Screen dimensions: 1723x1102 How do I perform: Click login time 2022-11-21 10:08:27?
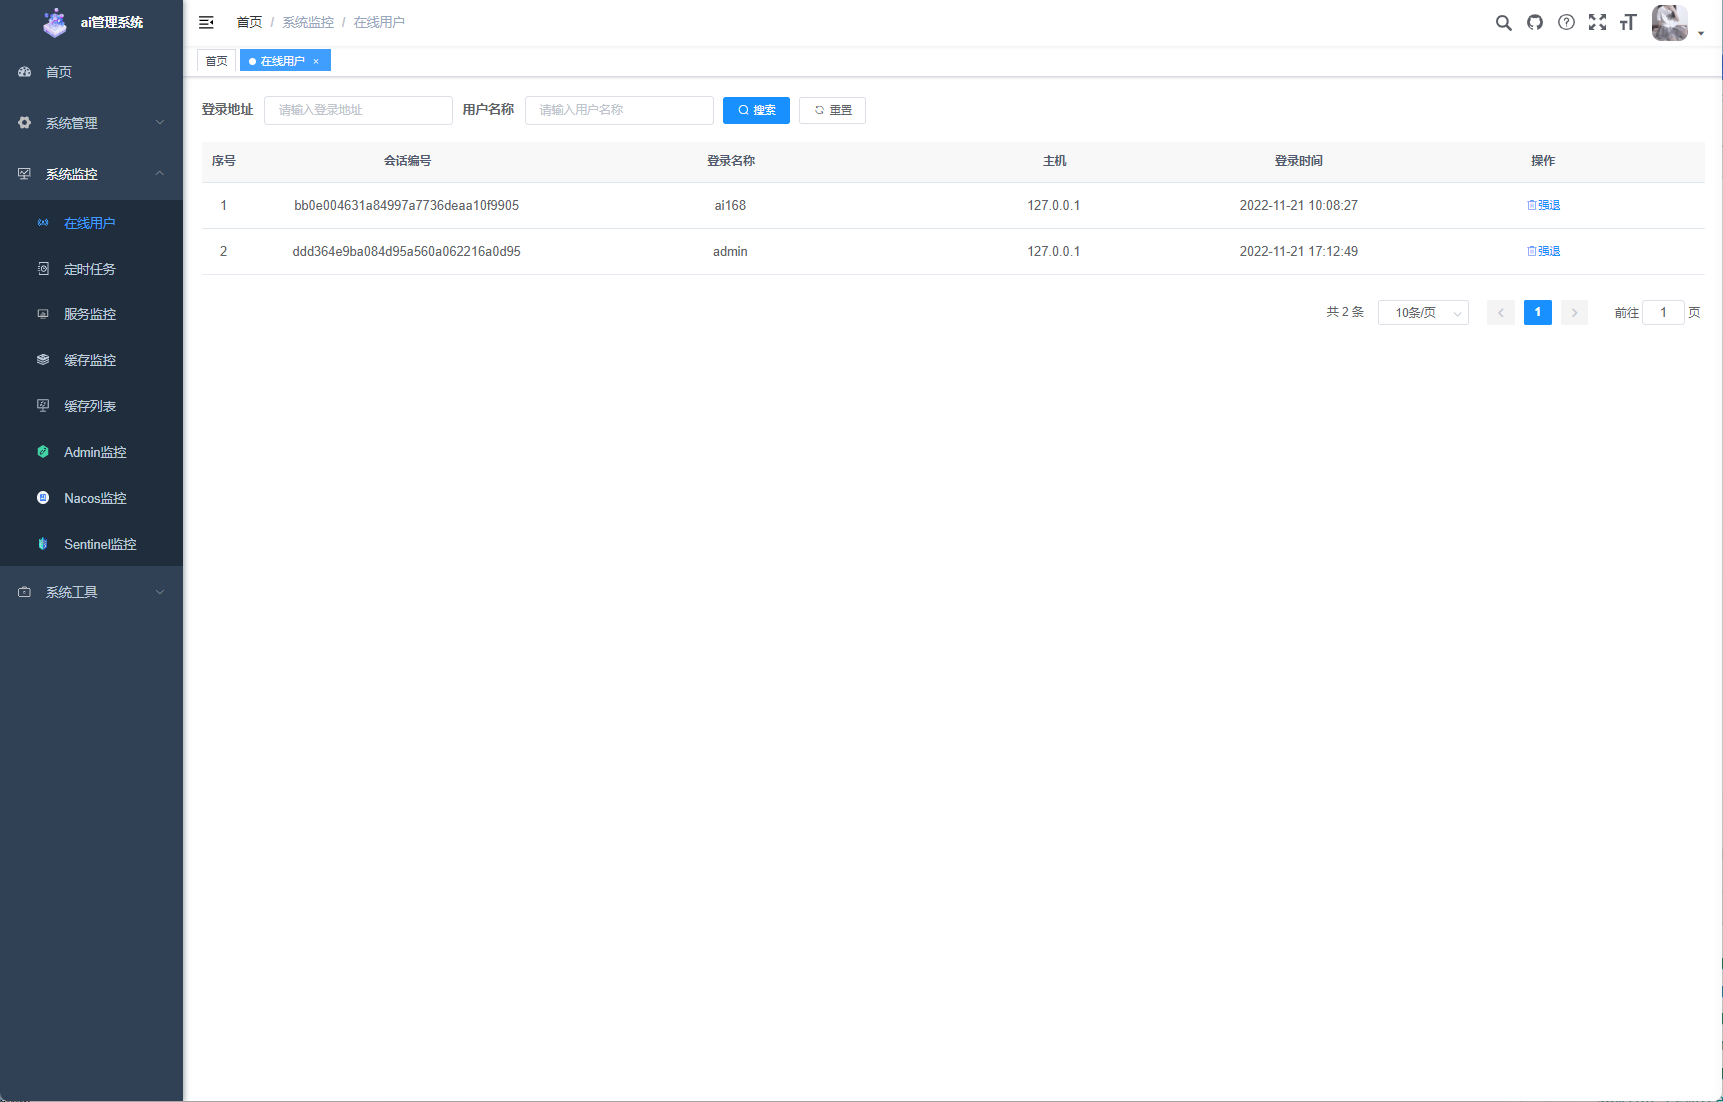pyautogui.click(x=1298, y=205)
